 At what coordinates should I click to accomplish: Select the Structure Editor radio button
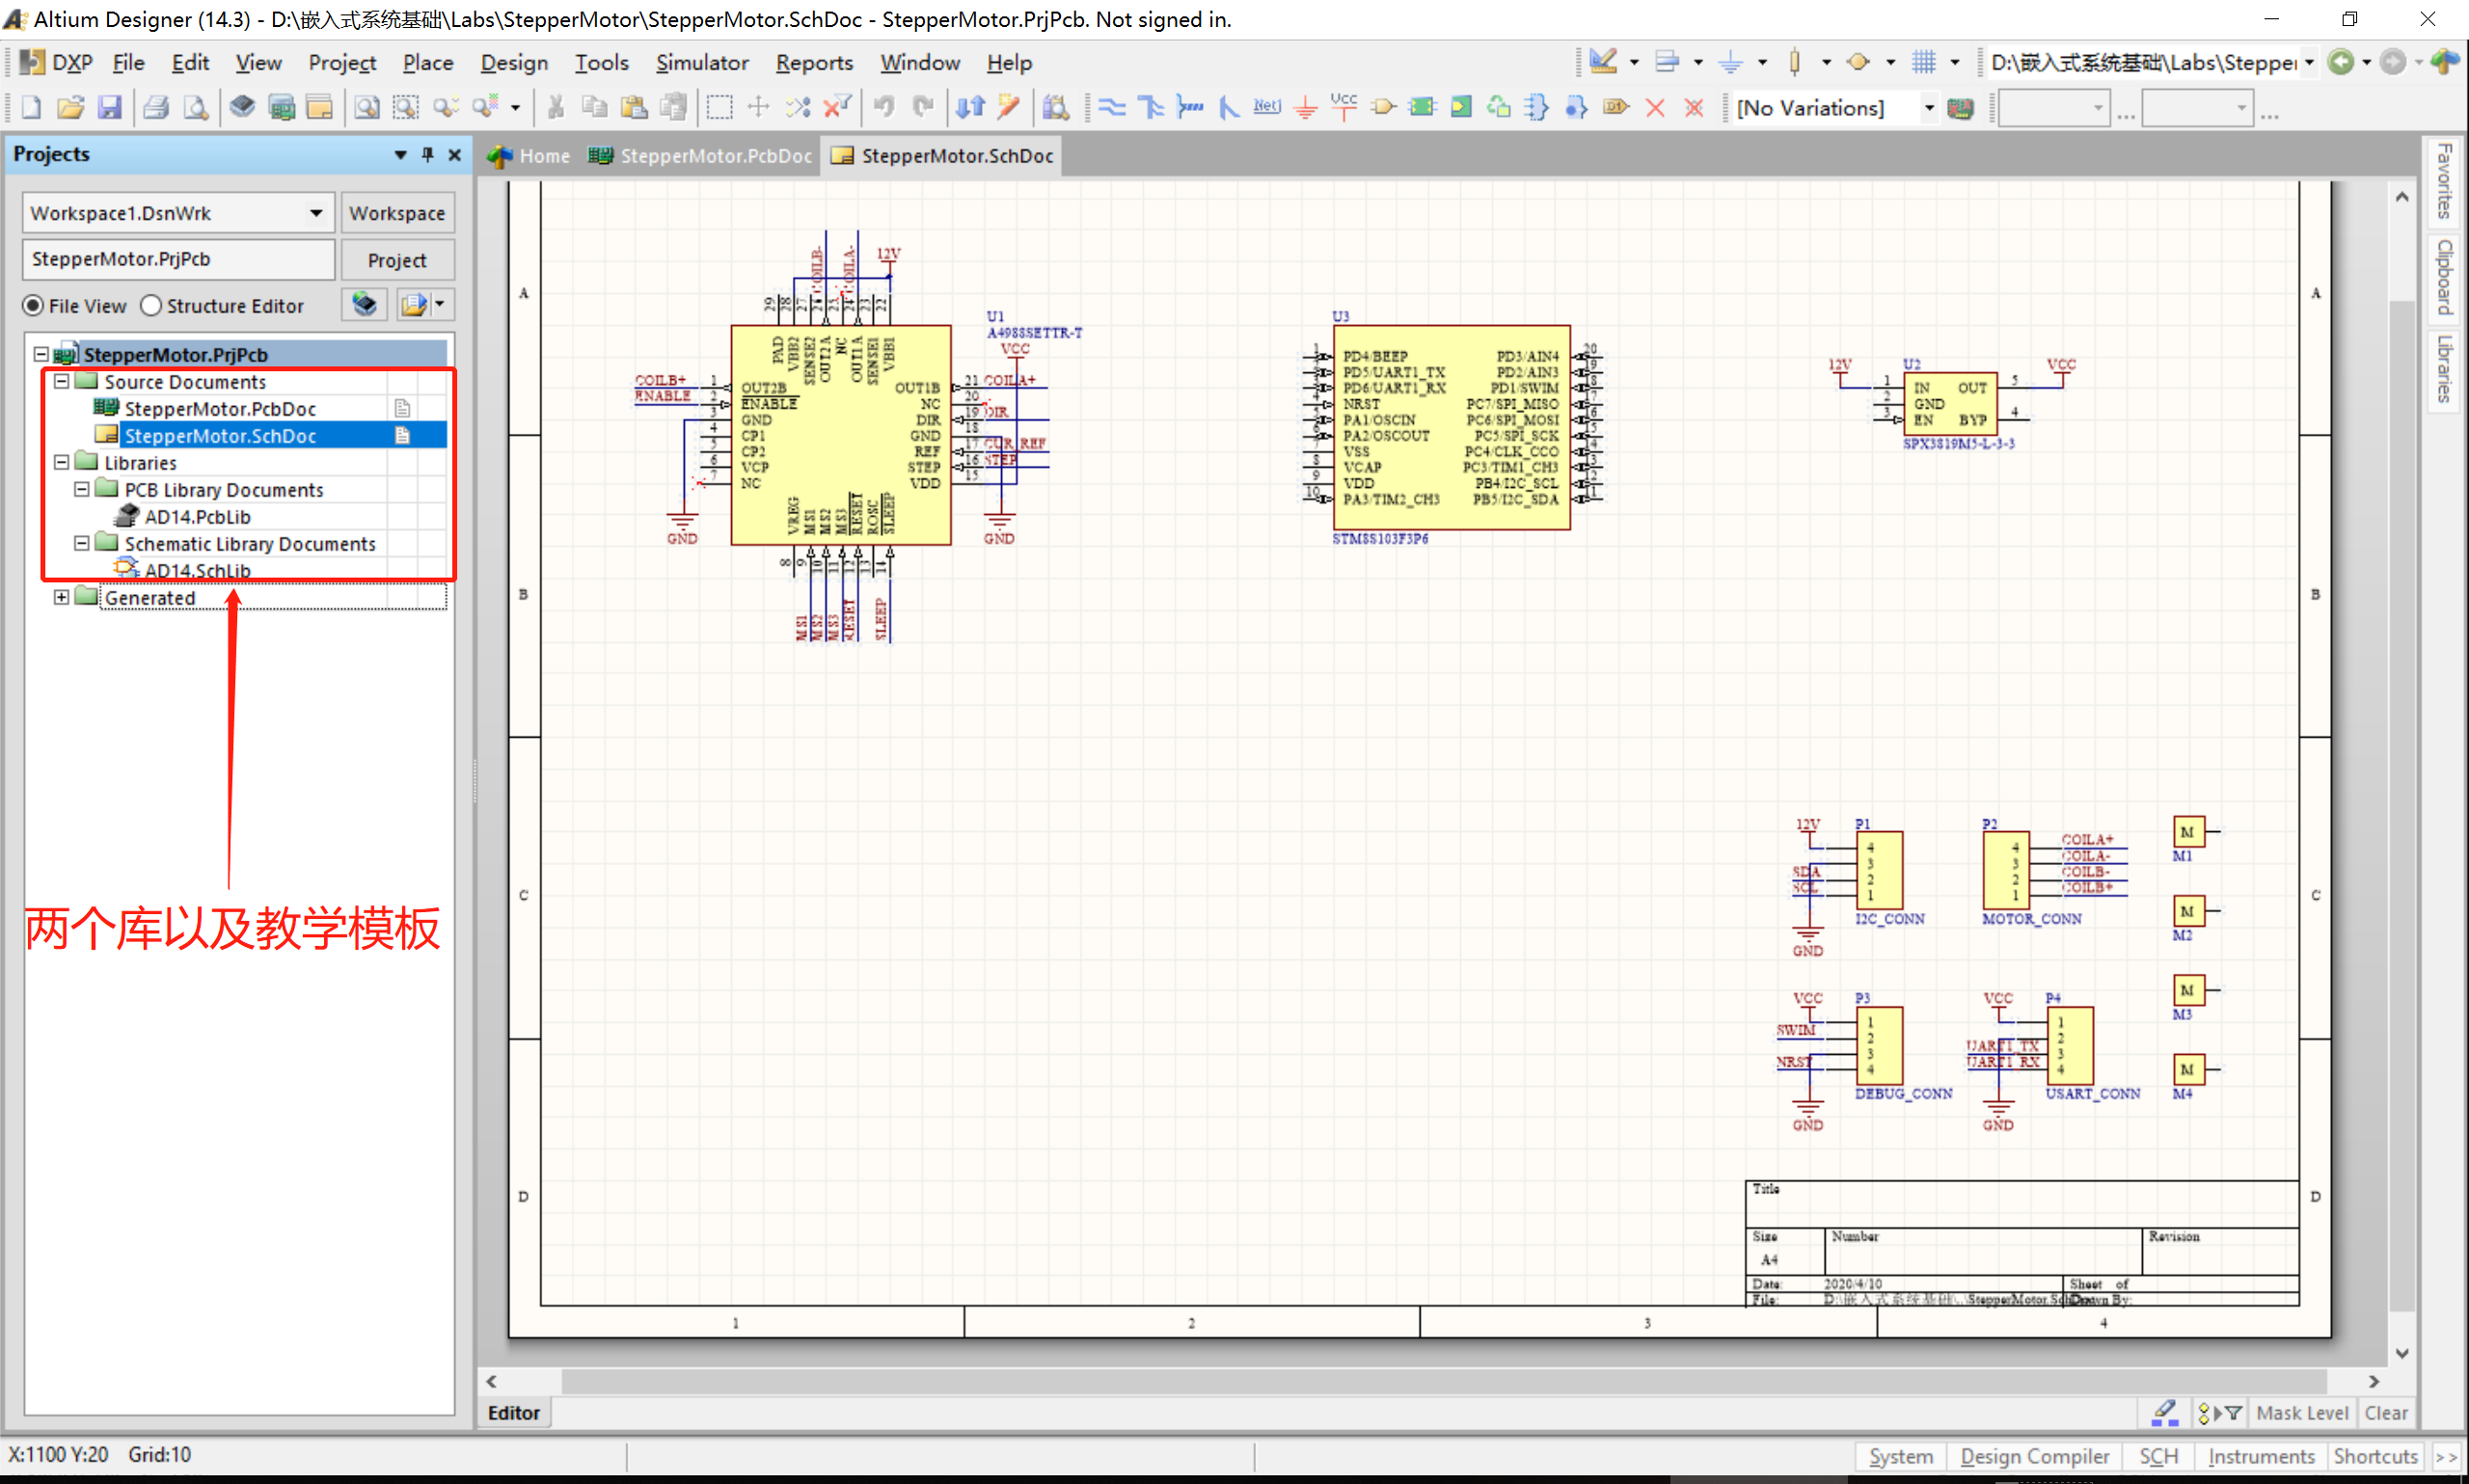[x=151, y=306]
